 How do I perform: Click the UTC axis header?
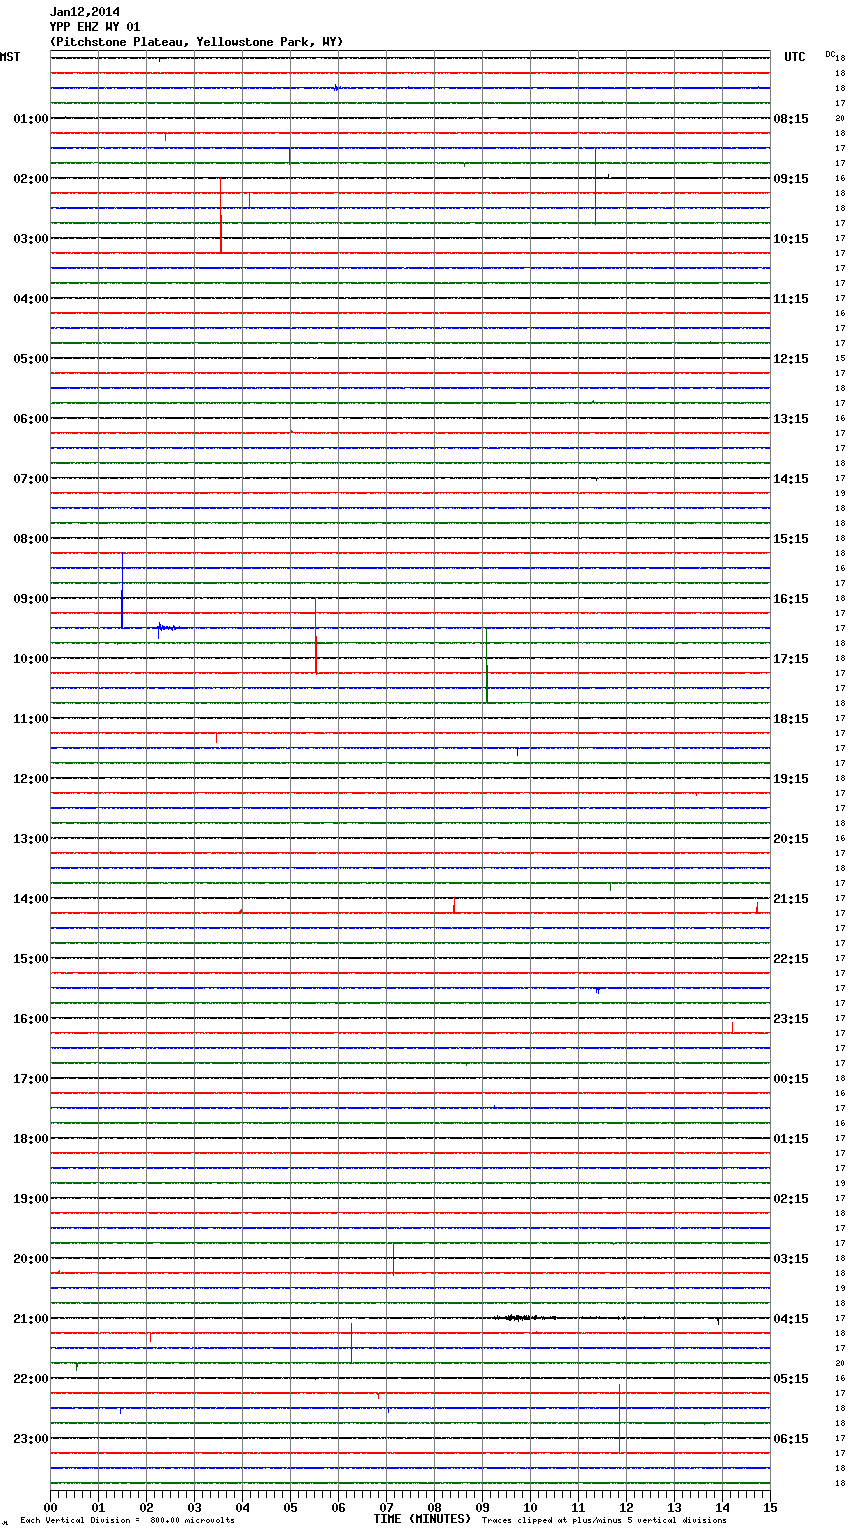[795, 57]
